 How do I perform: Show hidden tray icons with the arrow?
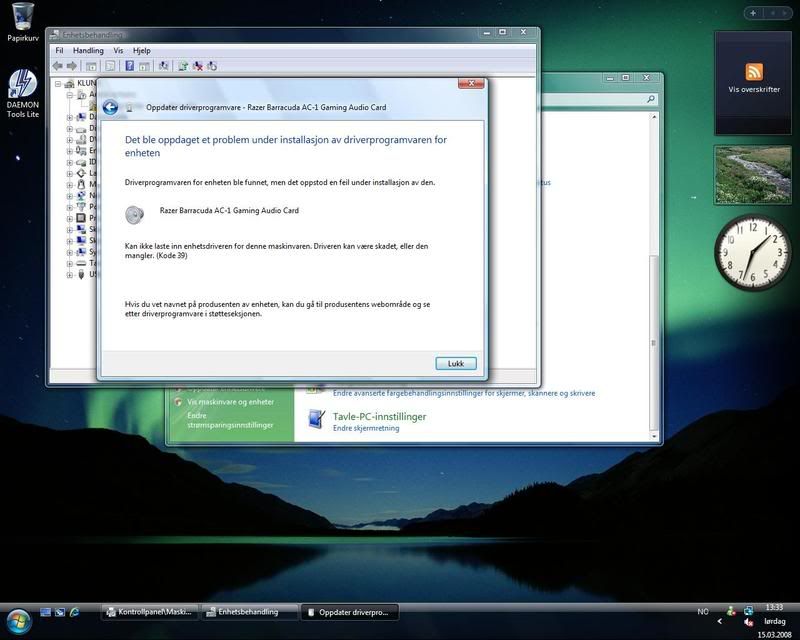(x=720, y=622)
